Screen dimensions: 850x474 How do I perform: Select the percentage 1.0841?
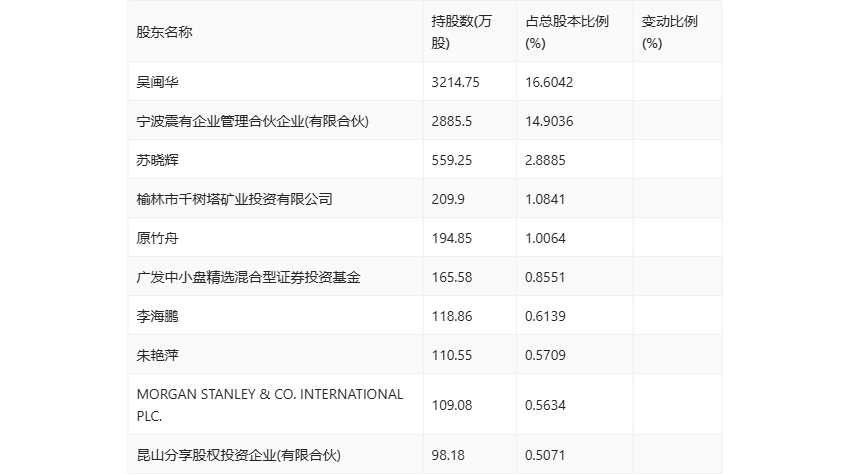pyautogui.click(x=545, y=199)
